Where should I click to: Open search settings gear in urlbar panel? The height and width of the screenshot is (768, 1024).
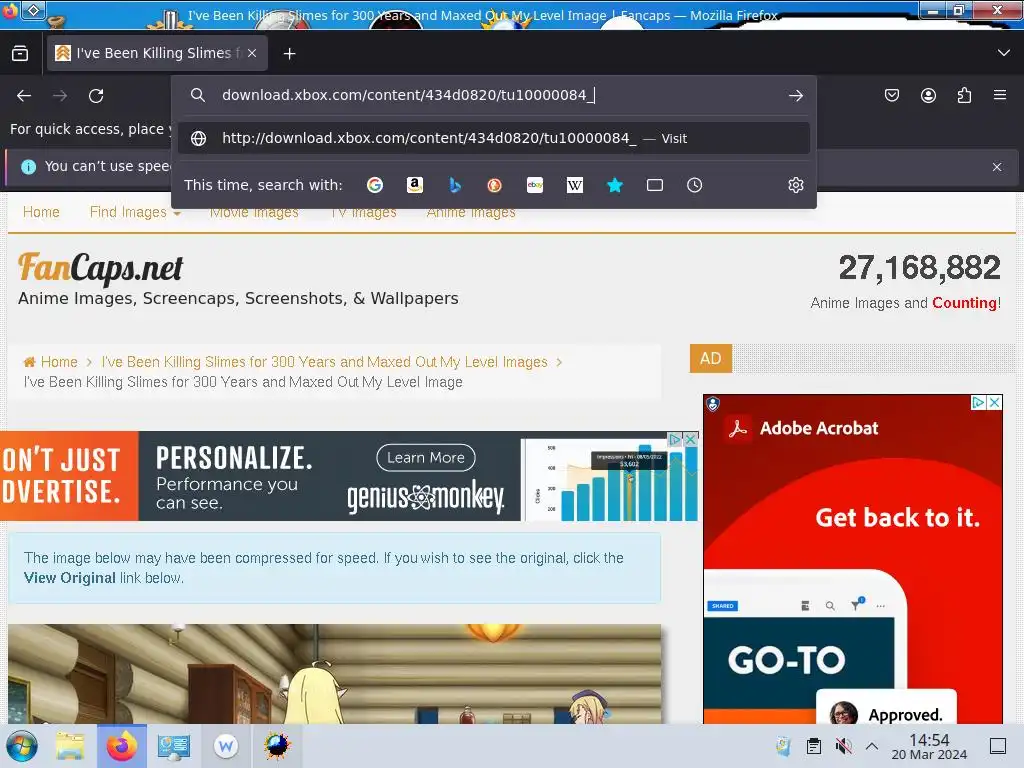[795, 185]
